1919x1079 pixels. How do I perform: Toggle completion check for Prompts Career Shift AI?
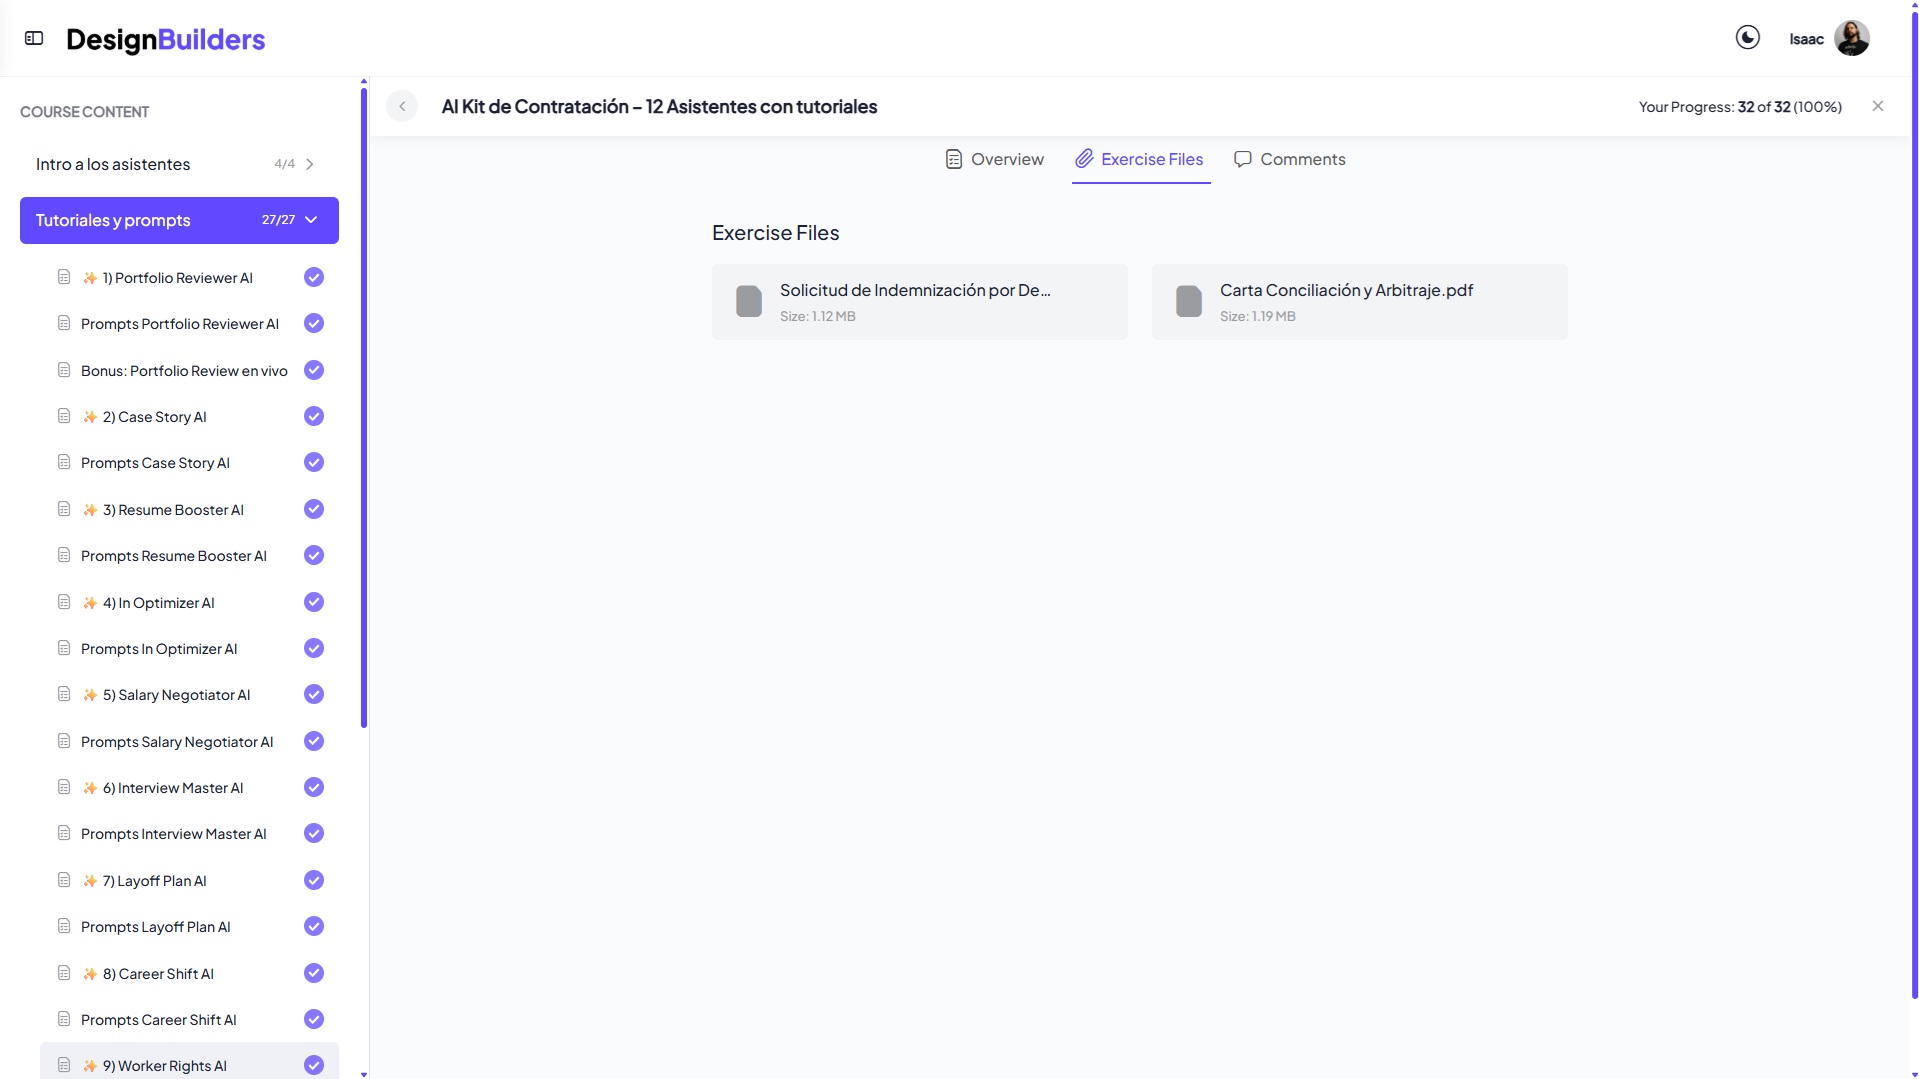pyautogui.click(x=314, y=1019)
